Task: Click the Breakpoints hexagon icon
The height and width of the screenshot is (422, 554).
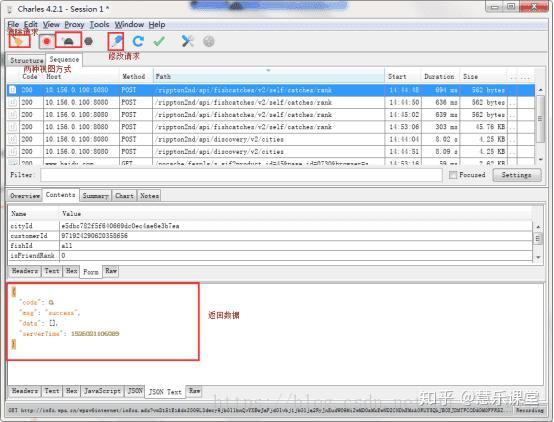Action: point(89,41)
